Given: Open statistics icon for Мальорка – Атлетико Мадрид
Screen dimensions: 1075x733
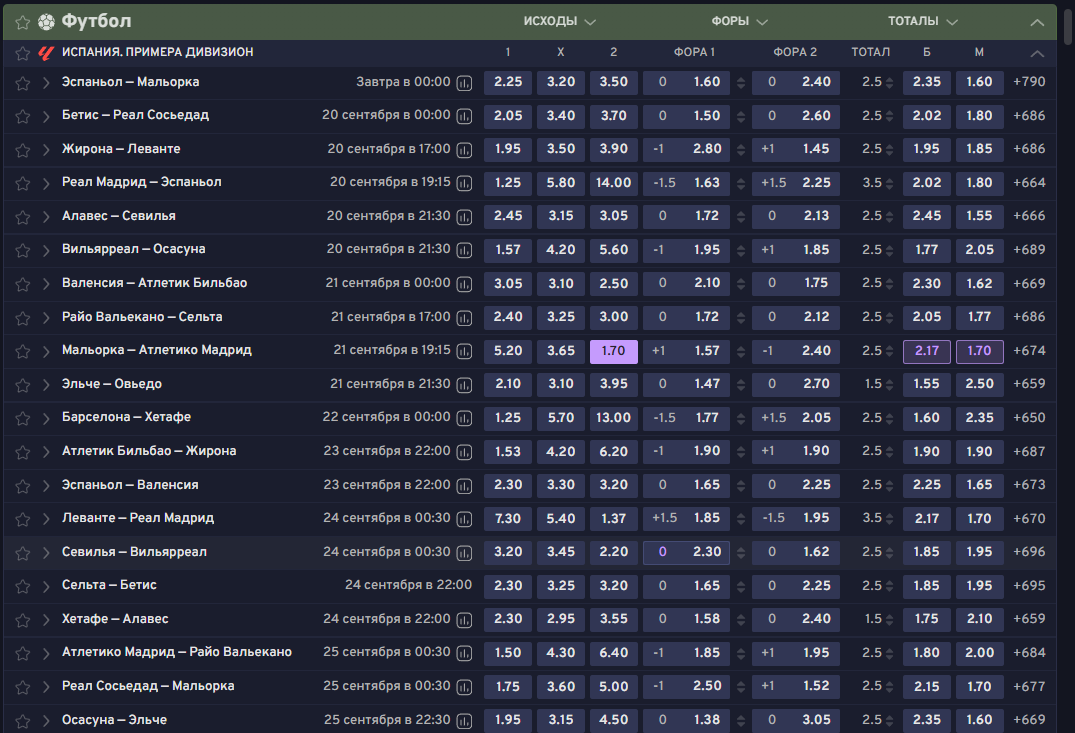Looking at the screenshot, I should pyautogui.click(x=464, y=351).
